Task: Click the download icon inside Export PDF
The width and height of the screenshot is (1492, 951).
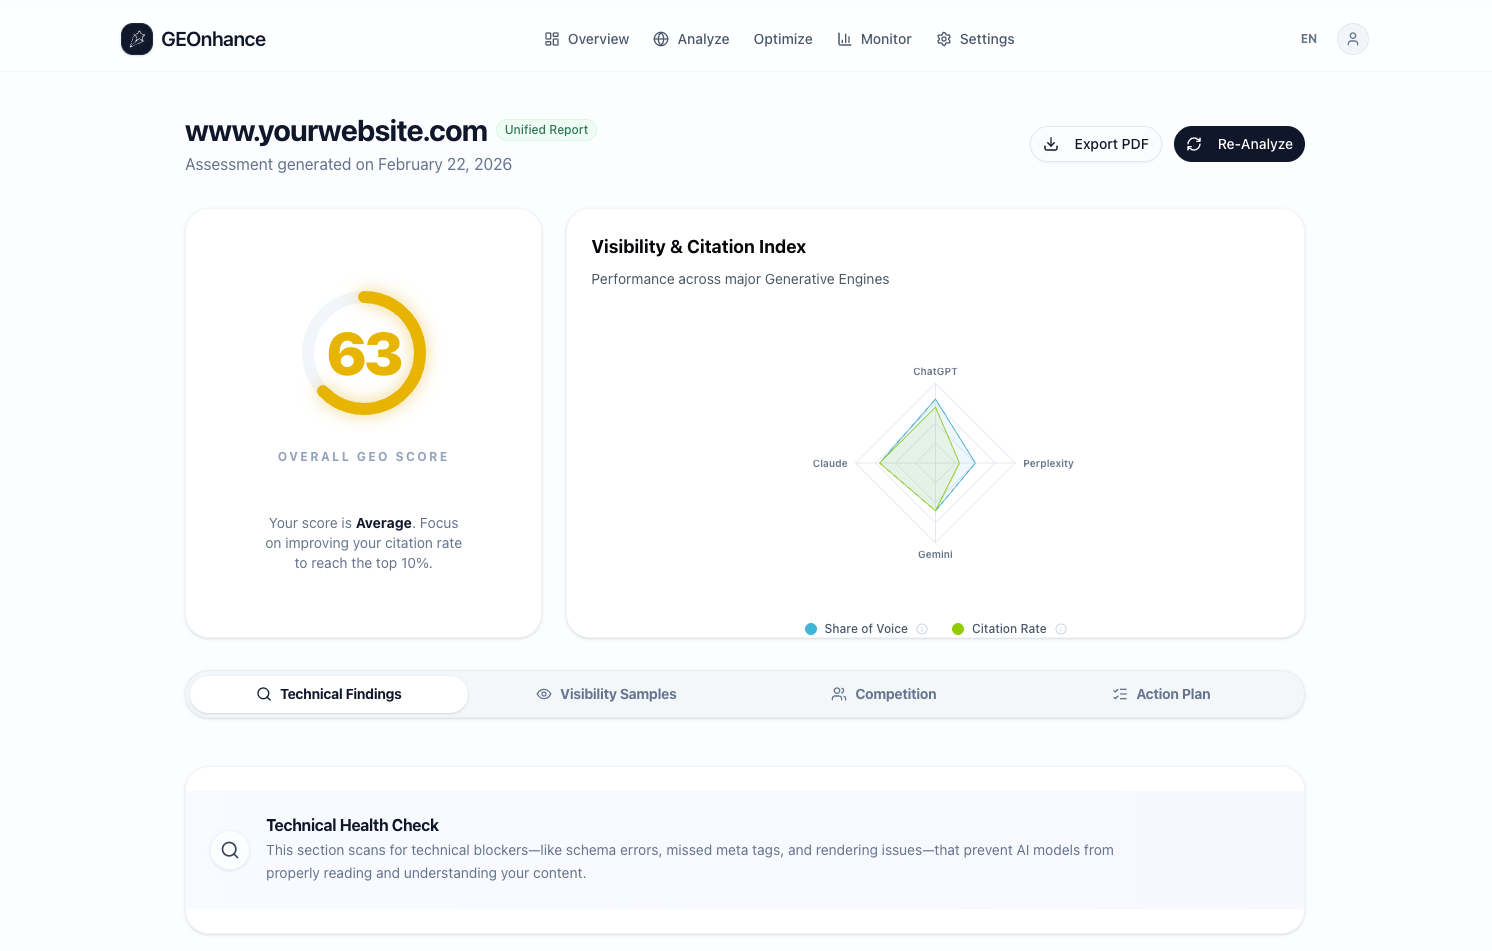Action: click(1052, 144)
